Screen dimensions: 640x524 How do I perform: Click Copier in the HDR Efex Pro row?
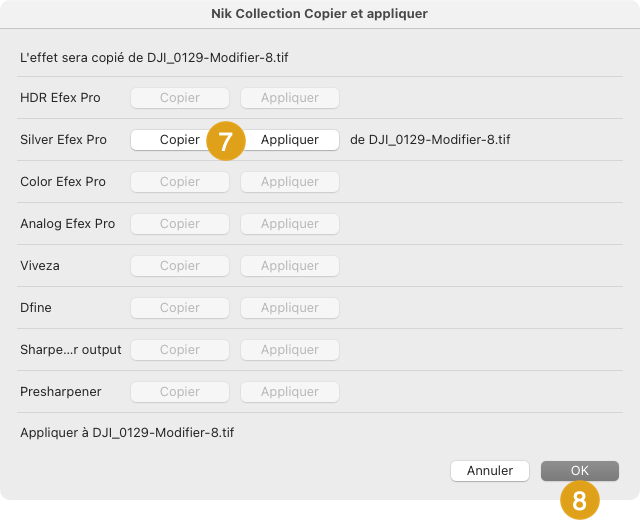(x=180, y=98)
